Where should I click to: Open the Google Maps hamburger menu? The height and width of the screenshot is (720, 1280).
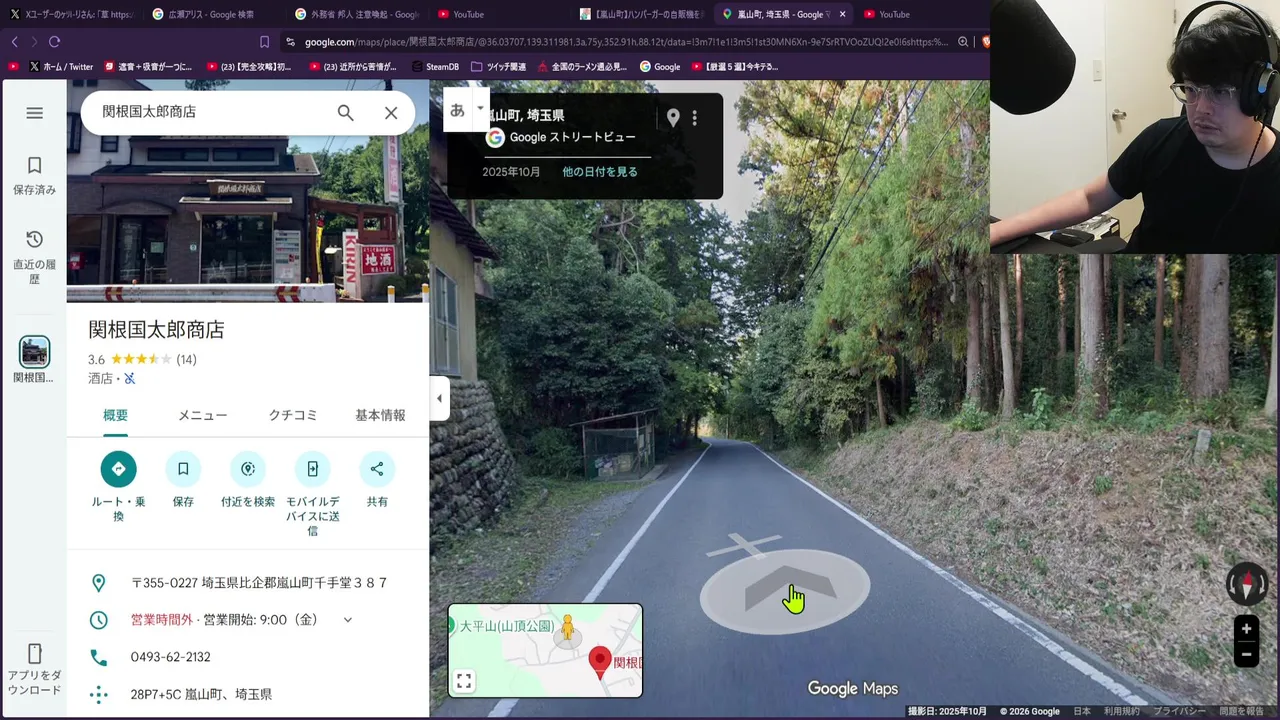pos(34,113)
